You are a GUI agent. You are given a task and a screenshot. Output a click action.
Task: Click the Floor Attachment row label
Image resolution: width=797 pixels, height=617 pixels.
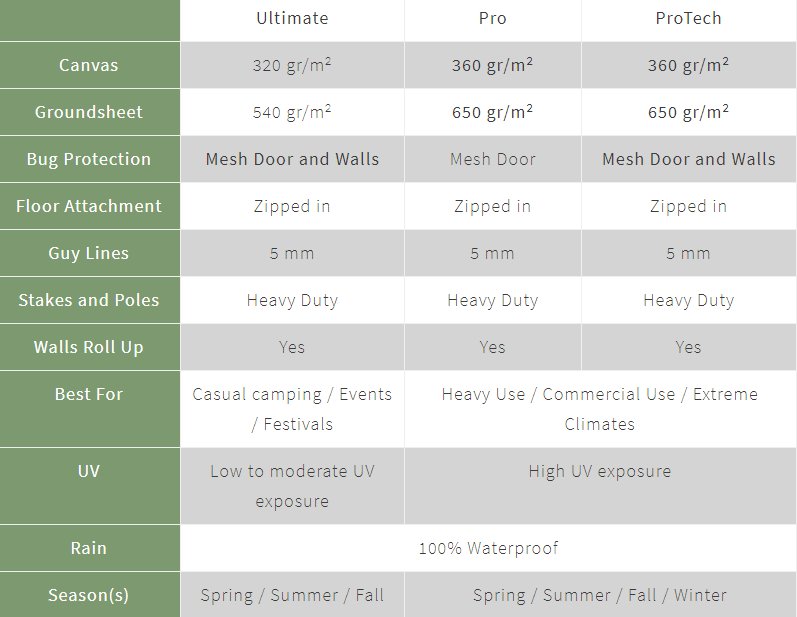(89, 206)
